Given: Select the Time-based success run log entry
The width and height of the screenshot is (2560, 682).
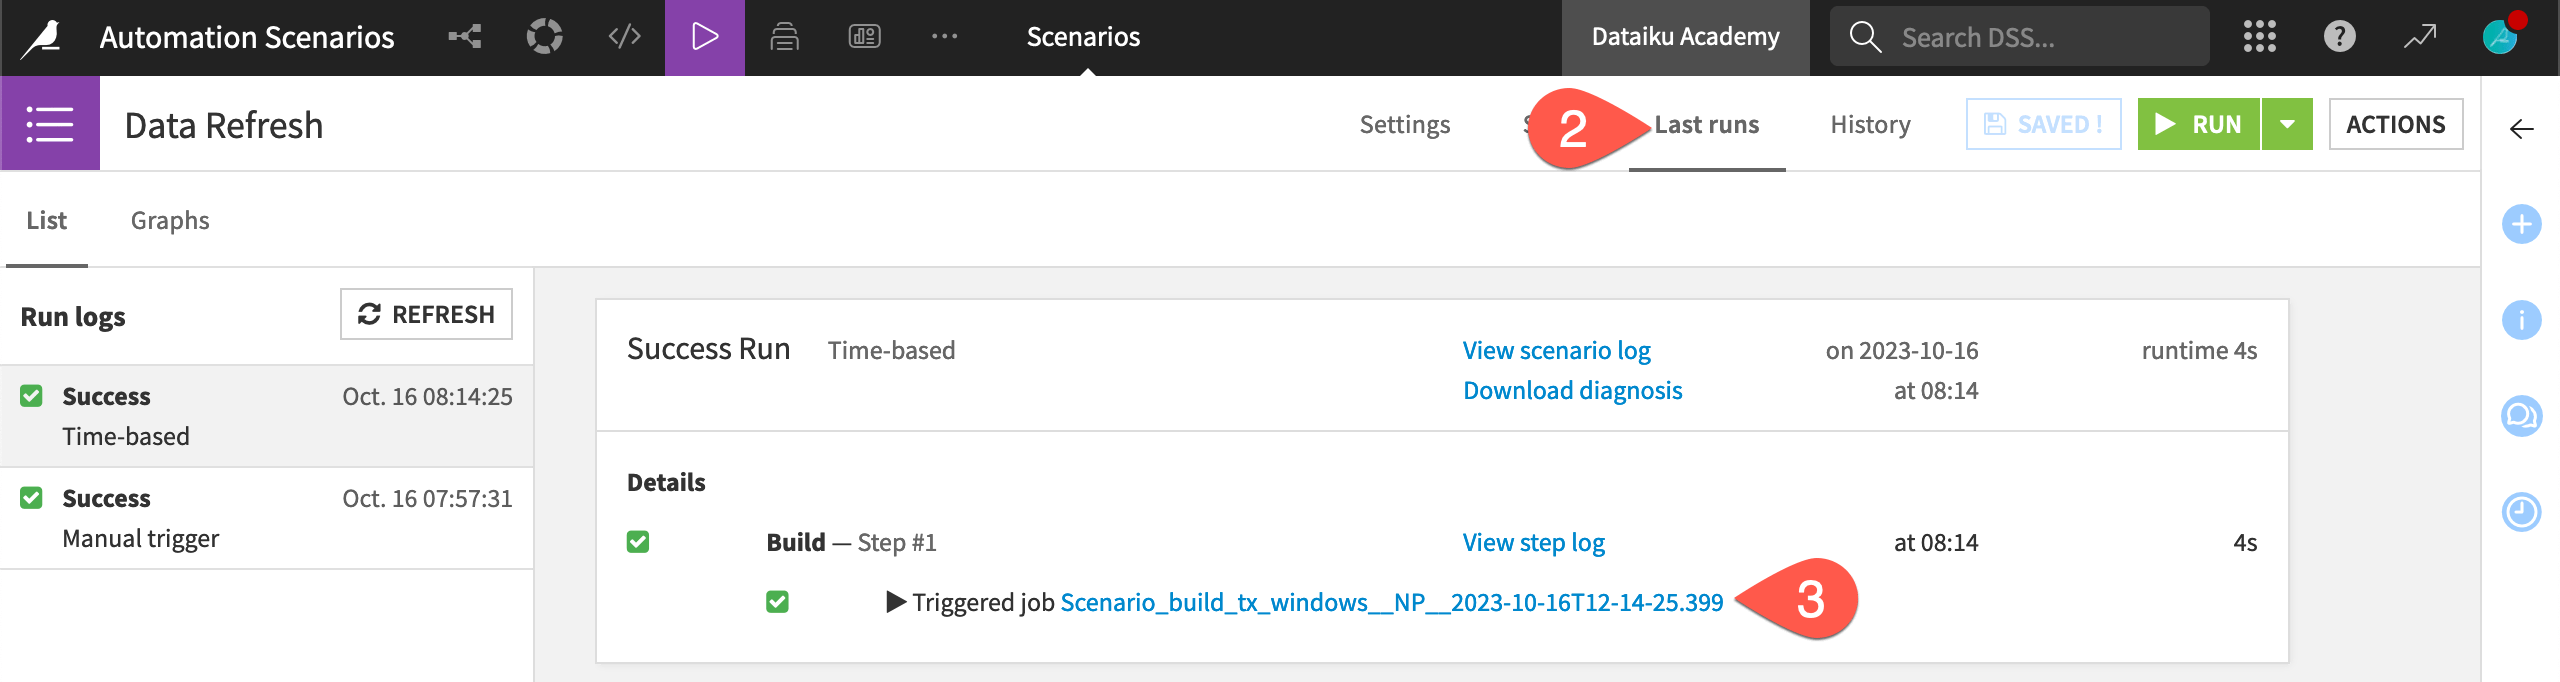Looking at the screenshot, I should (x=266, y=416).
